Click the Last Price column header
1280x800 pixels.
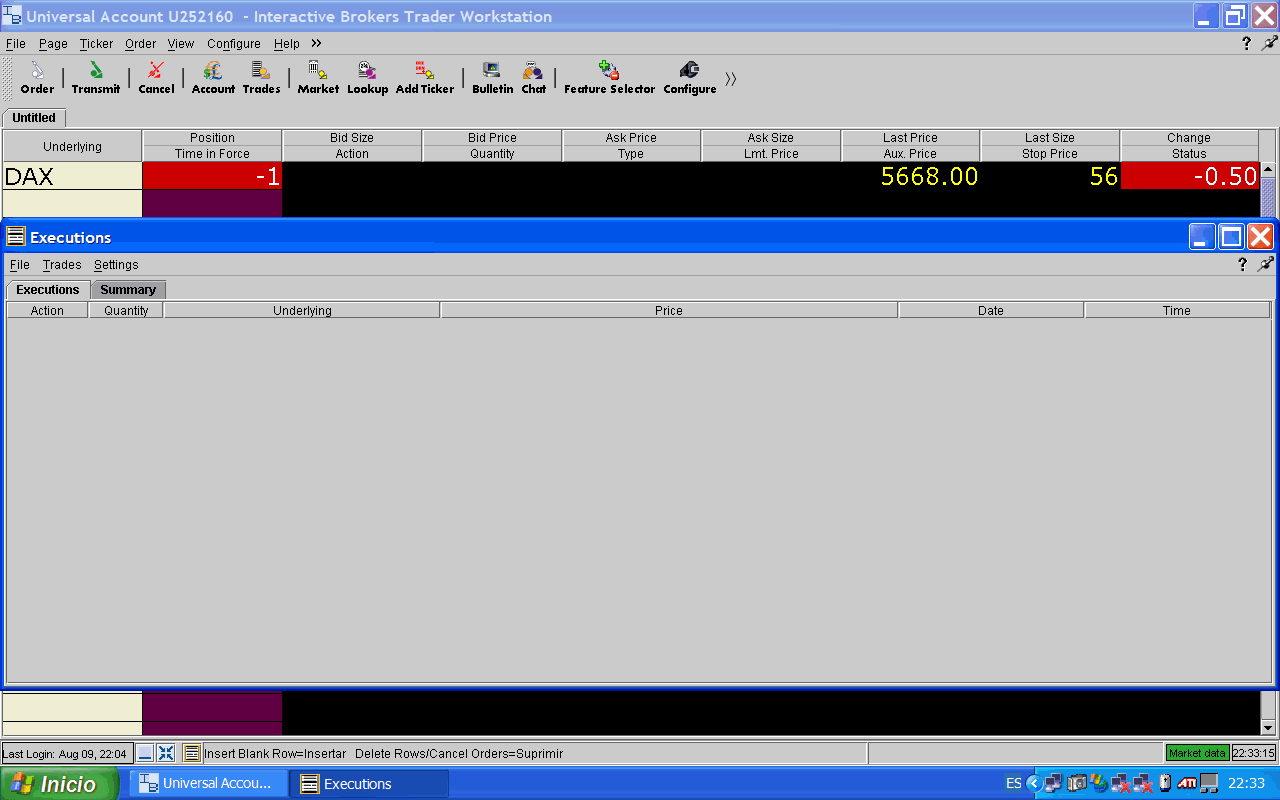coord(910,138)
